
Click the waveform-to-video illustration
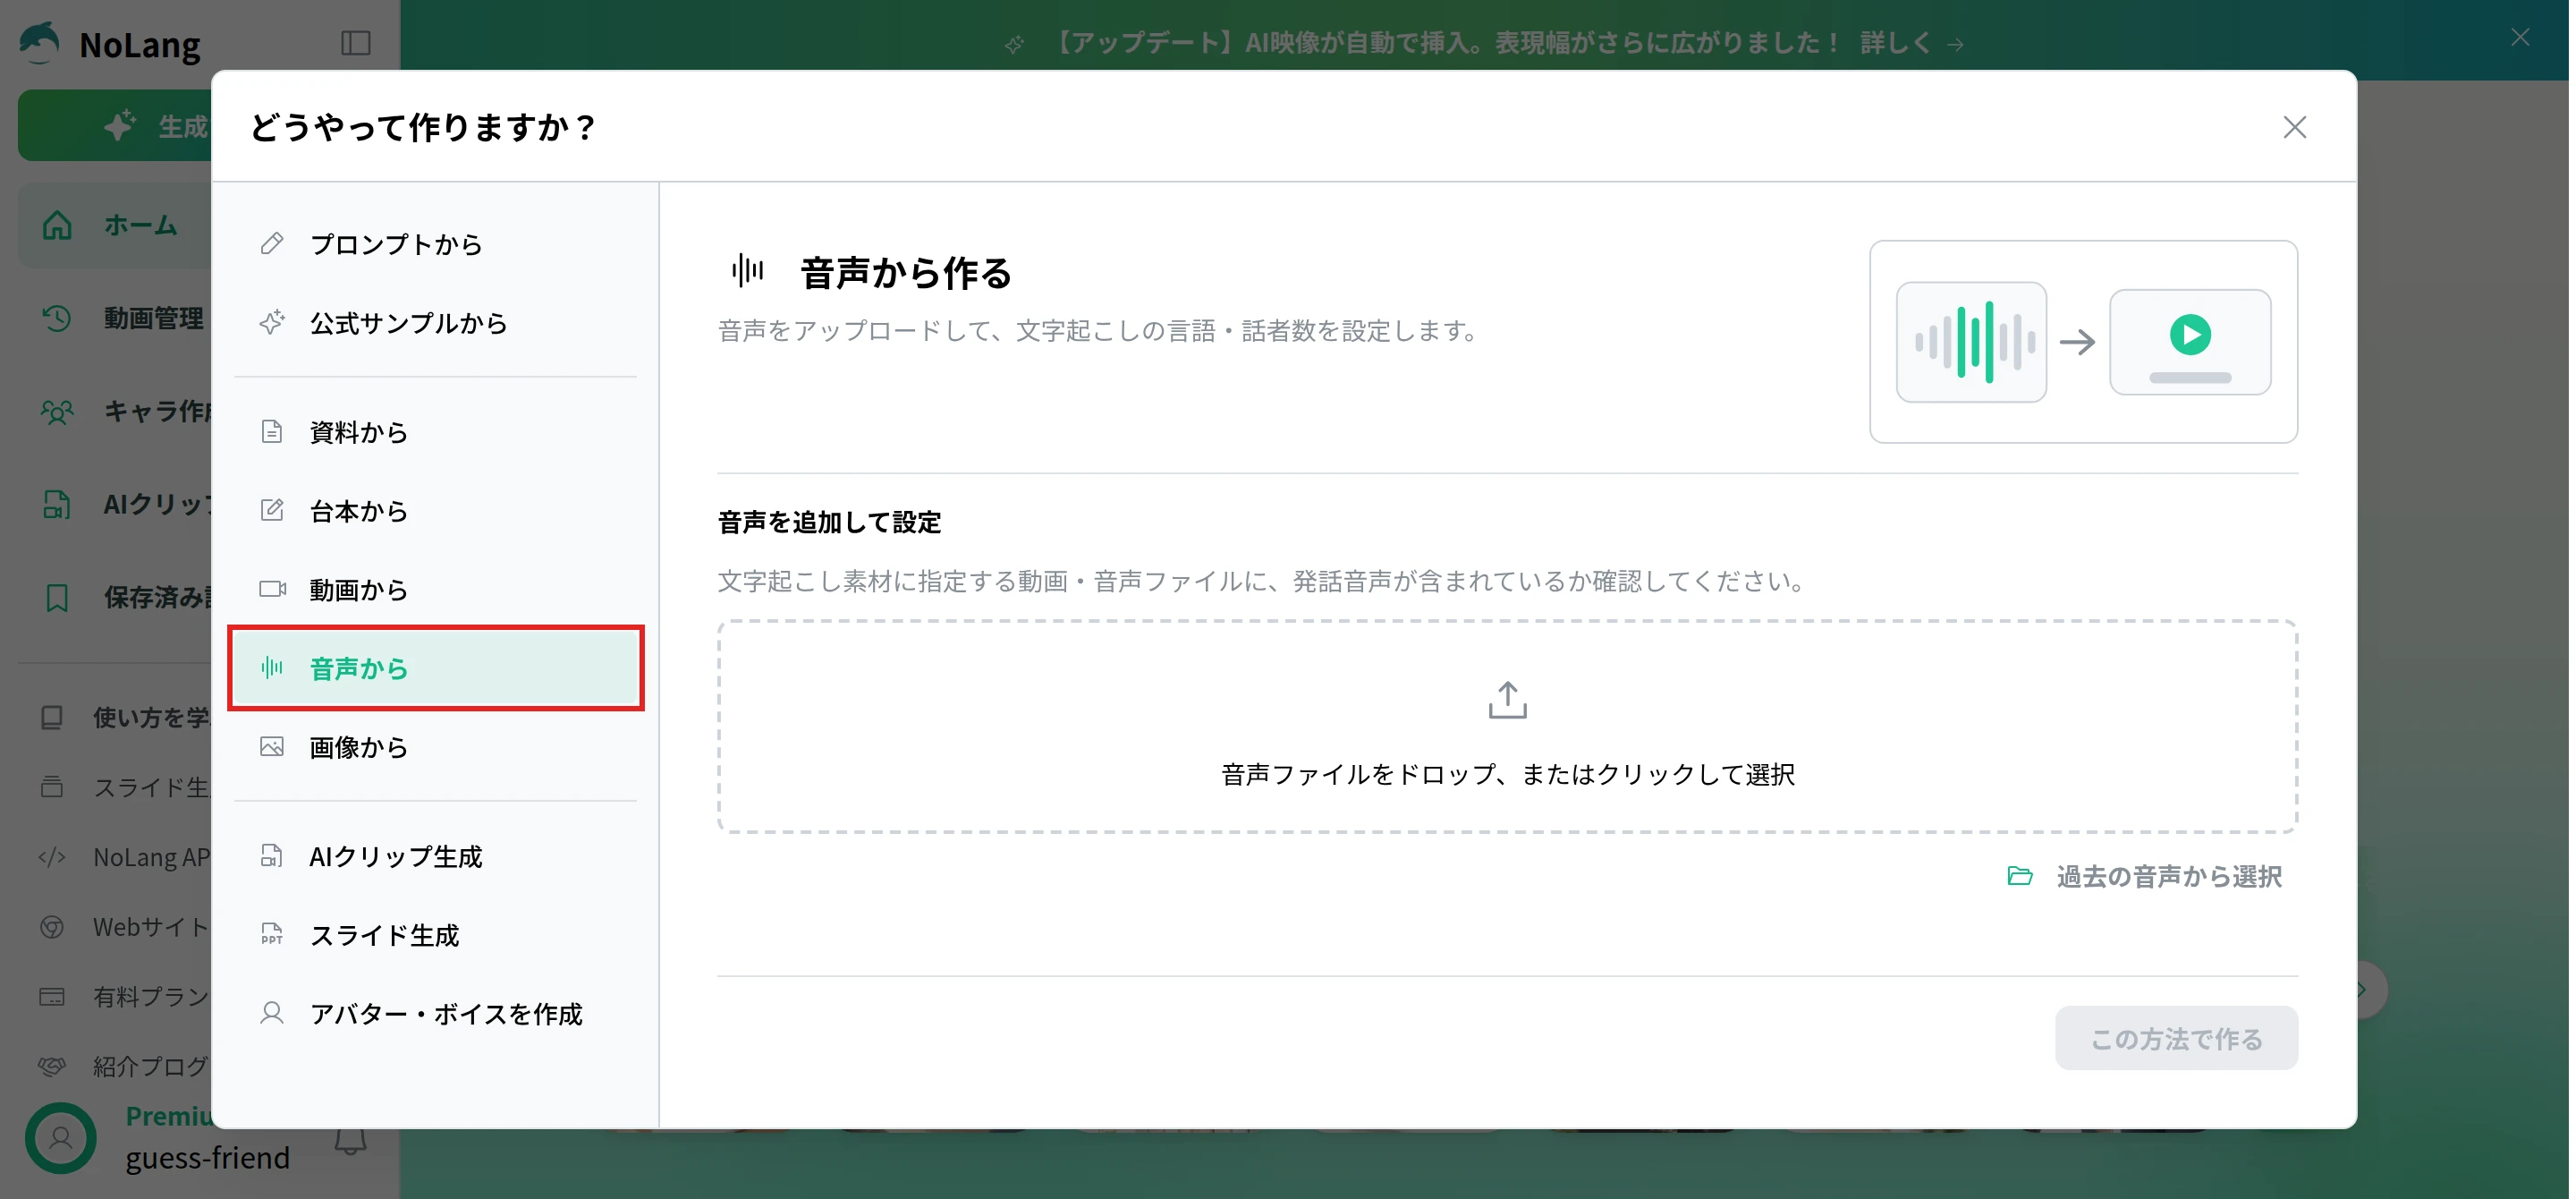(2083, 342)
